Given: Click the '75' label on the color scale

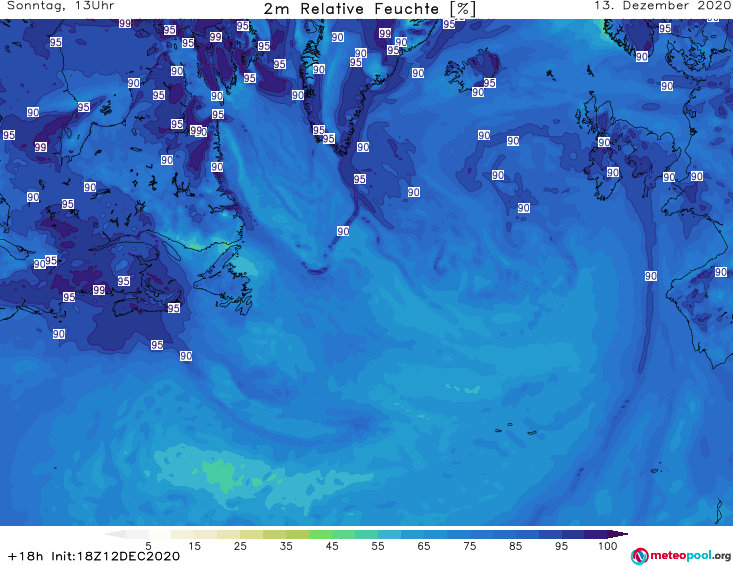Looking at the screenshot, I should coord(470,546).
